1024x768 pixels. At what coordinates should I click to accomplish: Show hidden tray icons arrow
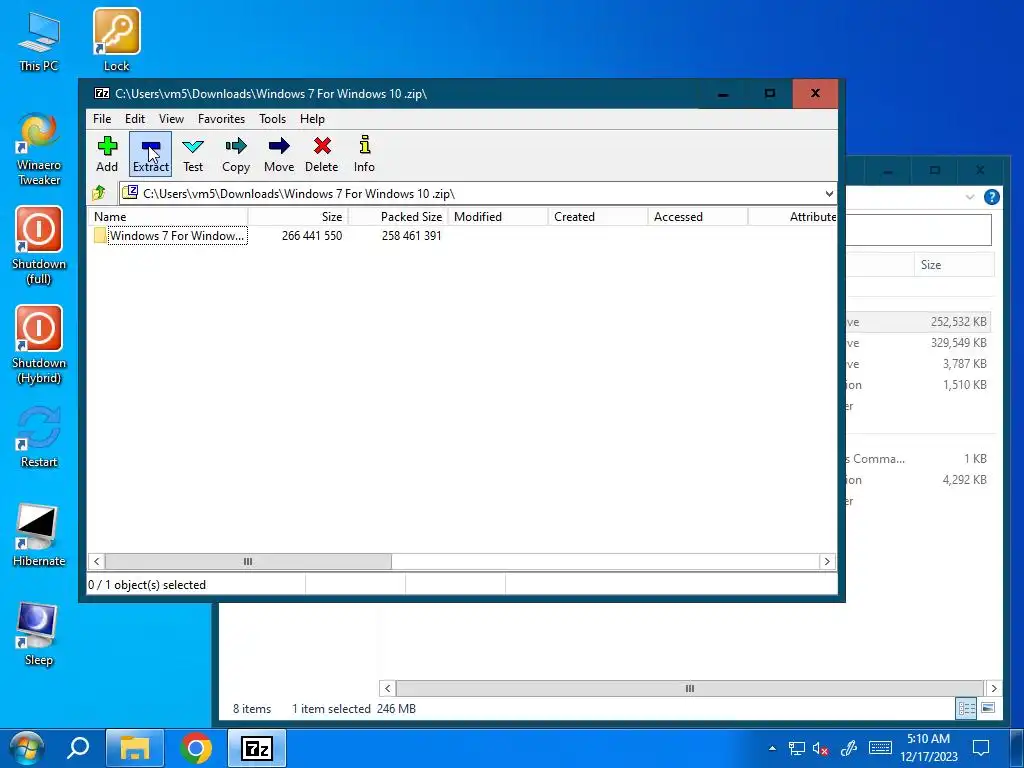(773, 748)
